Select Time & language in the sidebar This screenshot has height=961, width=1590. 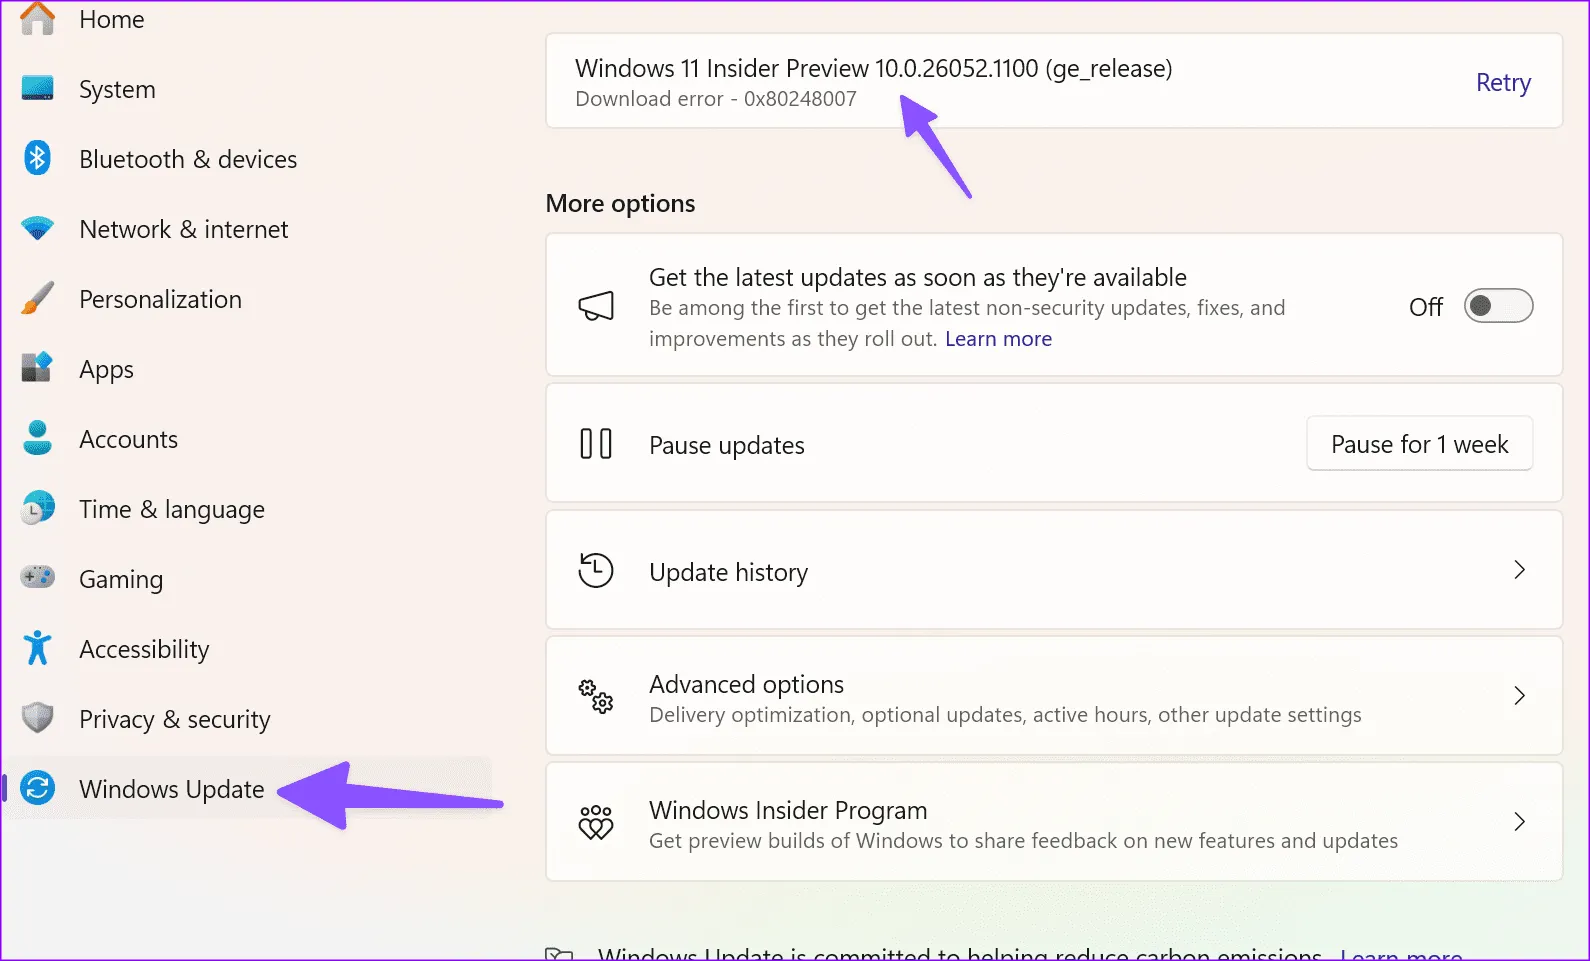tap(171, 510)
